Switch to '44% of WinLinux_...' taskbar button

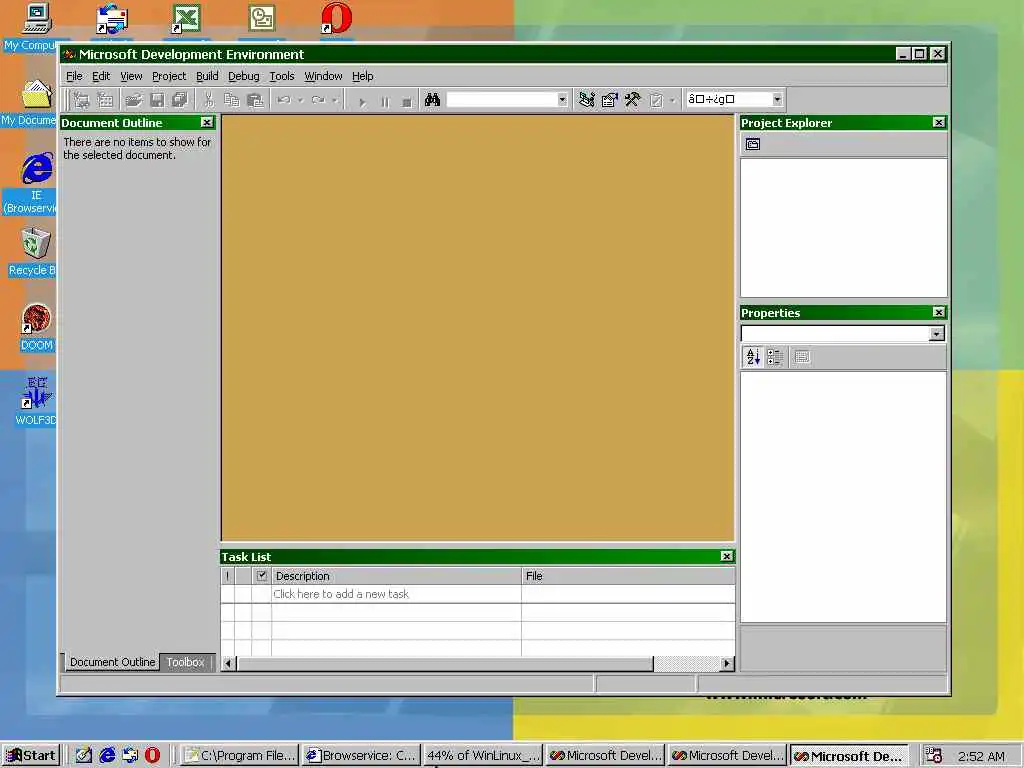pos(483,756)
